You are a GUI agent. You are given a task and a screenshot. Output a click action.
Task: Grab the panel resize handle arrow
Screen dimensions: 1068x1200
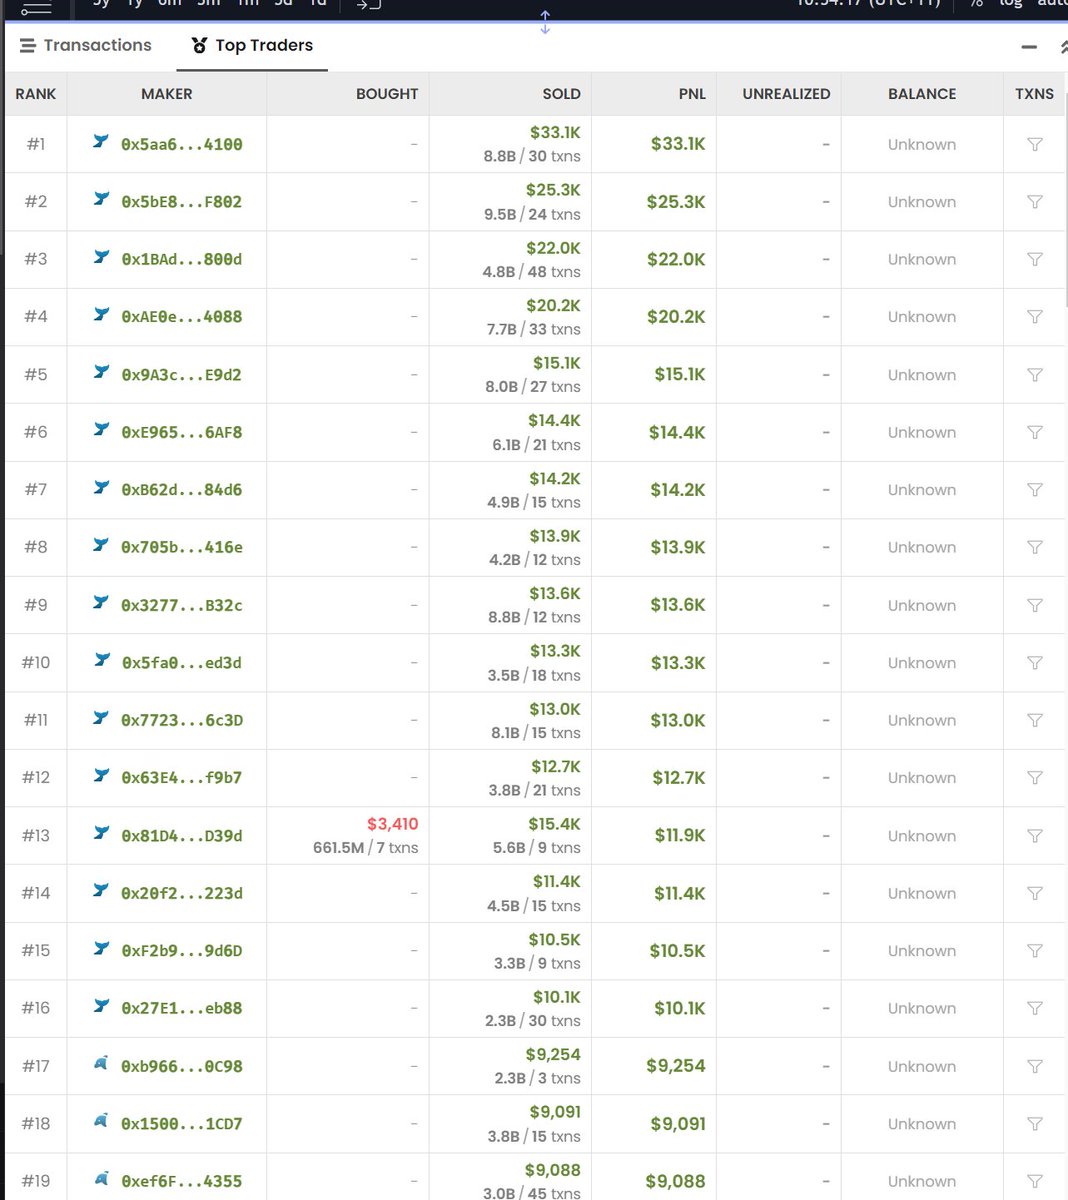tap(545, 22)
